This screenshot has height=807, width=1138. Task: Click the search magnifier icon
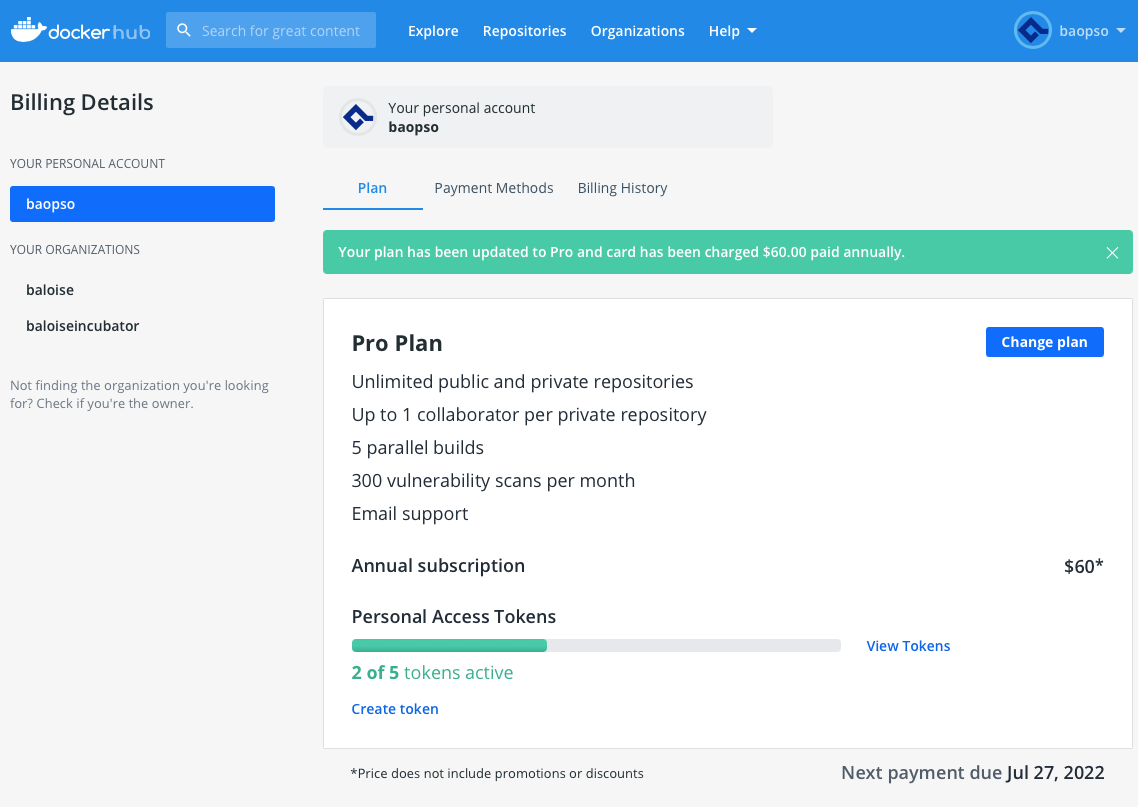[x=184, y=30]
